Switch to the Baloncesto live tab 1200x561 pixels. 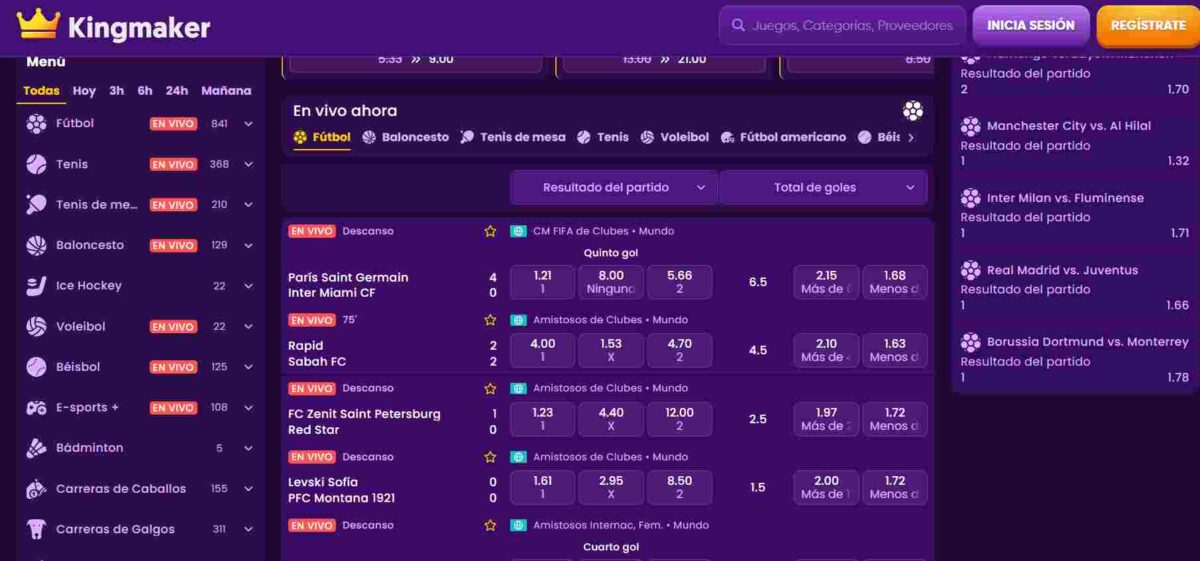click(406, 137)
